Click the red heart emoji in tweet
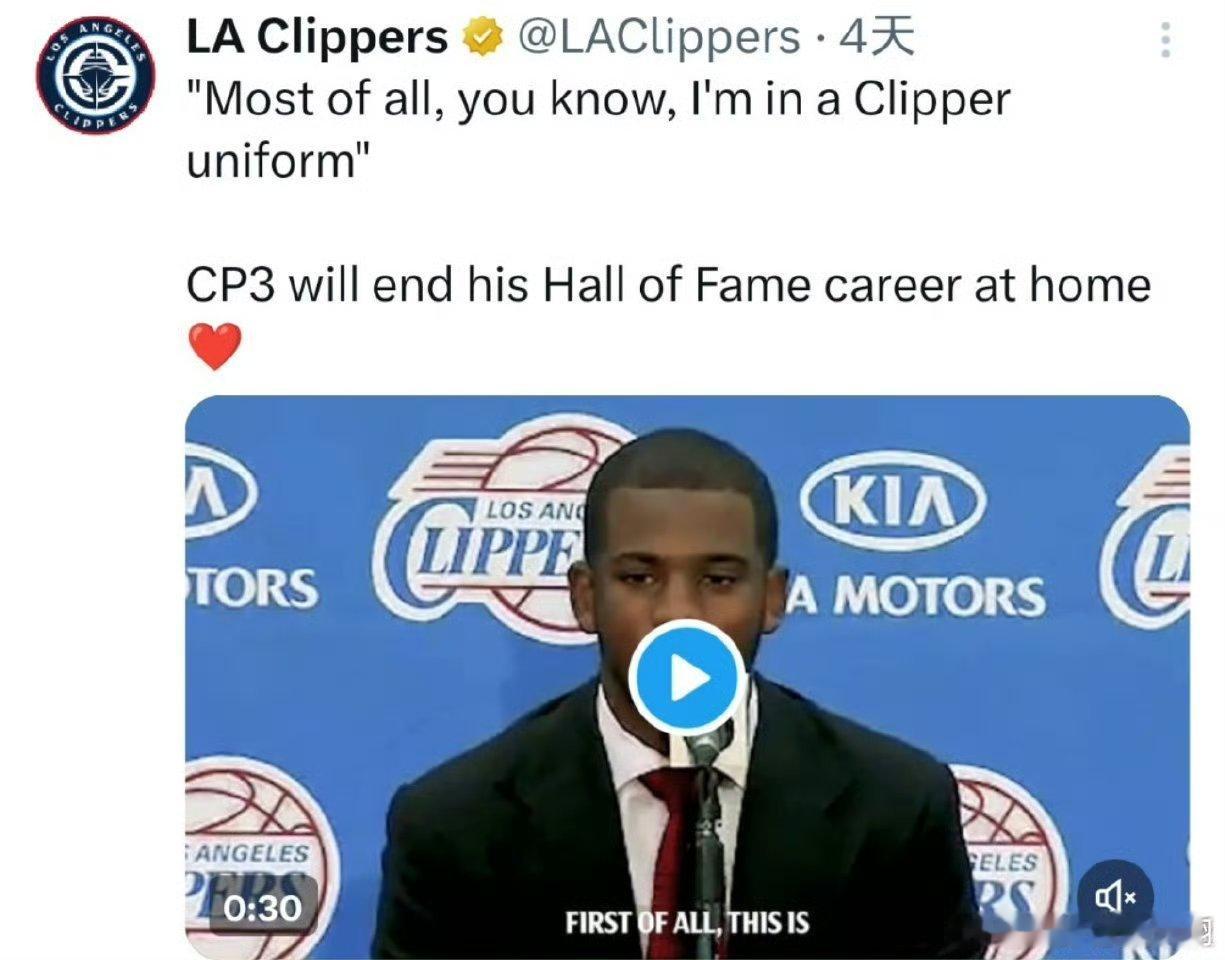Viewport: 1225px width, 960px height. coord(215,347)
